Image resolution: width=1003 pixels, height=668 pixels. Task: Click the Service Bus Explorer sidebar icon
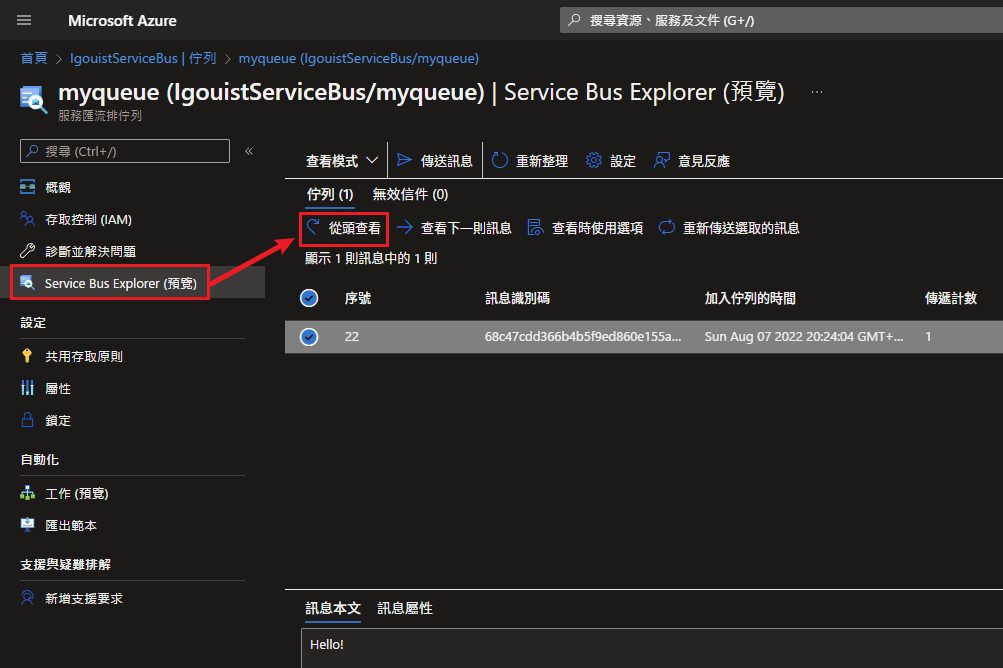click(28, 283)
